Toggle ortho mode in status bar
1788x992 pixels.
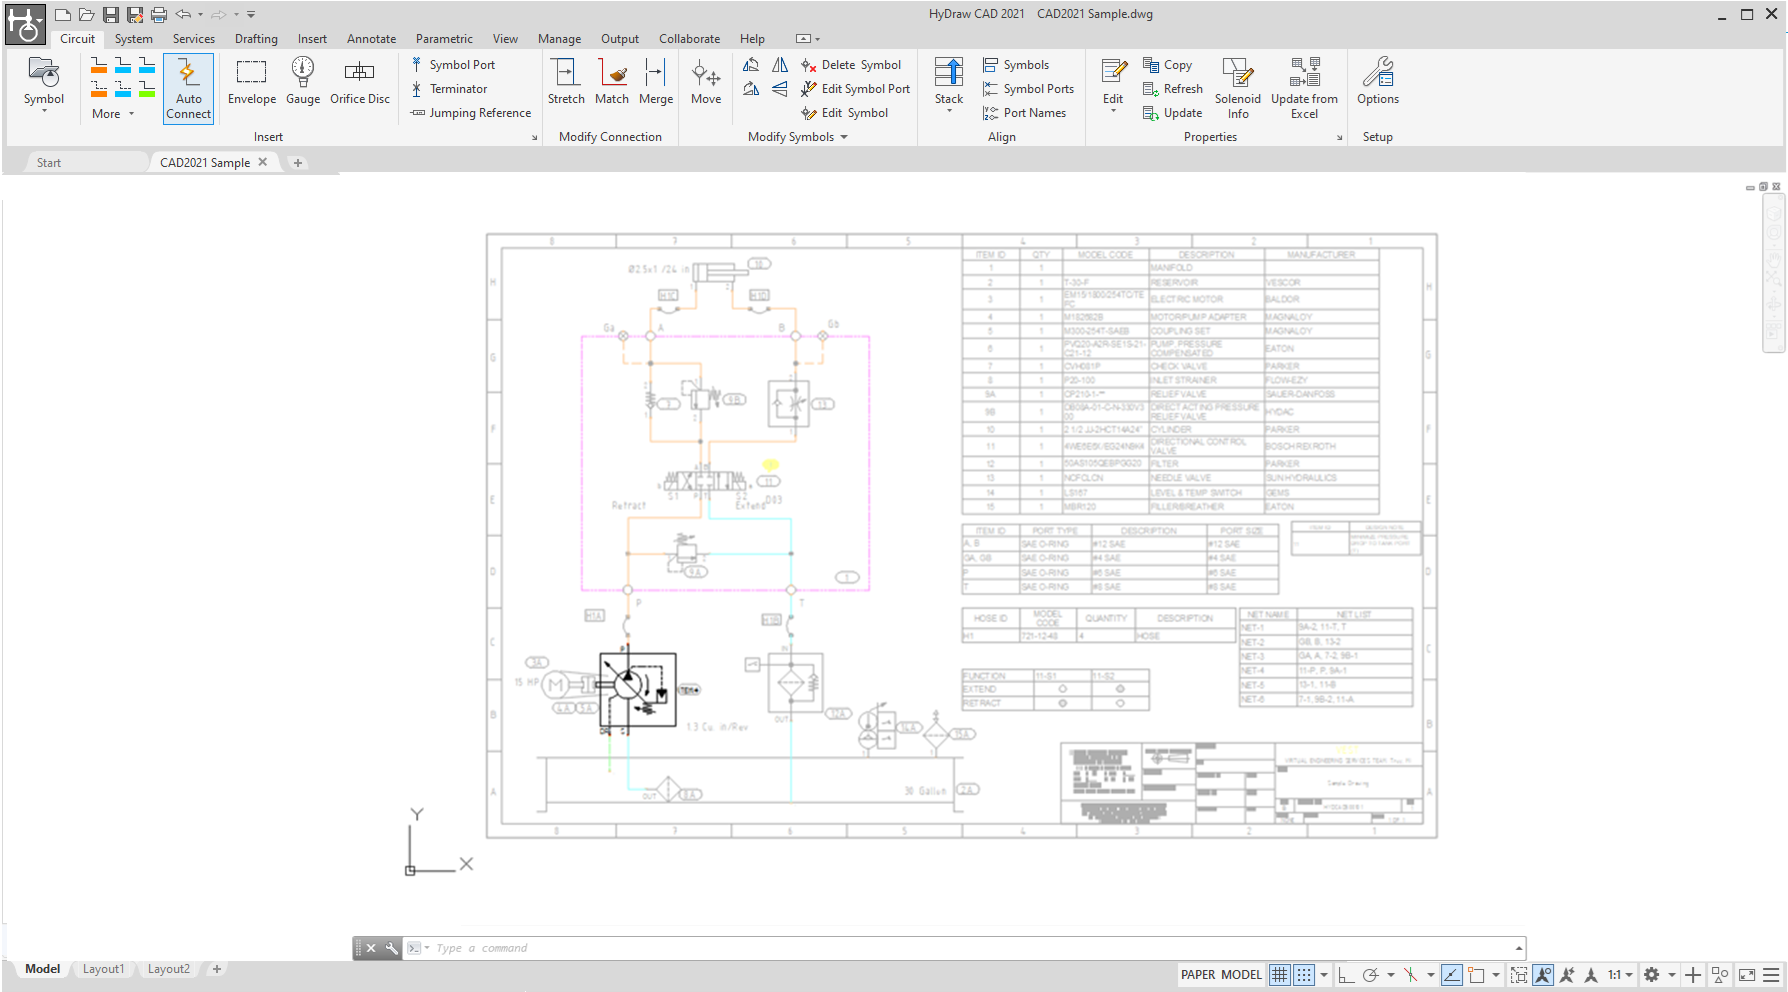pyautogui.click(x=1346, y=975)
